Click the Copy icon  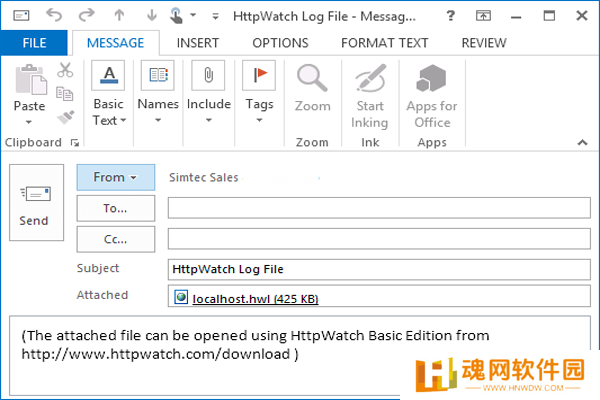(64, 93)
